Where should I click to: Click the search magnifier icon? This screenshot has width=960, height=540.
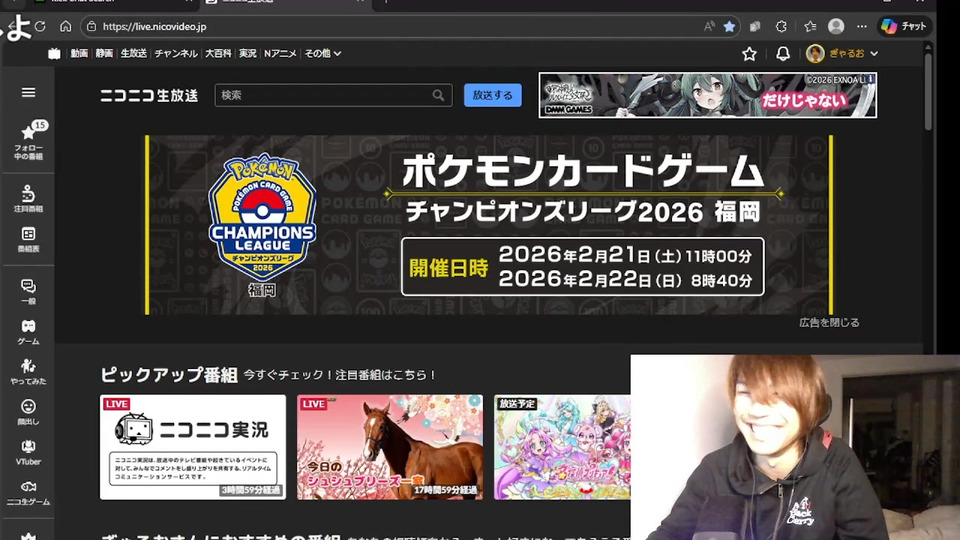coord(438,96)
